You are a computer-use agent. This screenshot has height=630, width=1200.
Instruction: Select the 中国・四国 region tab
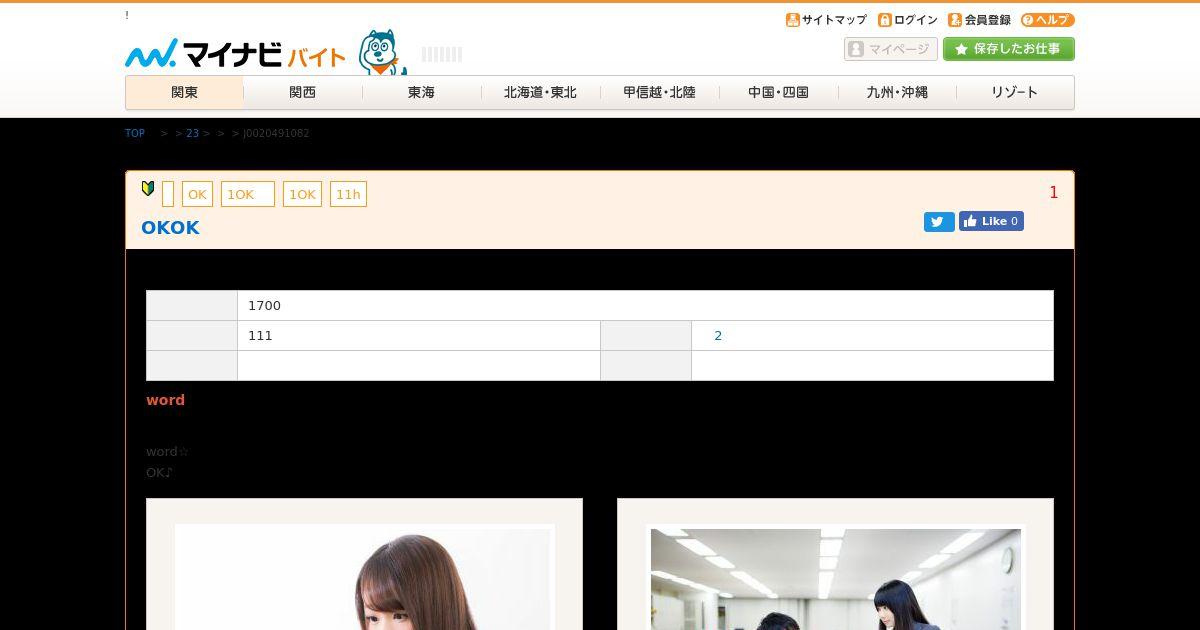[778, 92]
